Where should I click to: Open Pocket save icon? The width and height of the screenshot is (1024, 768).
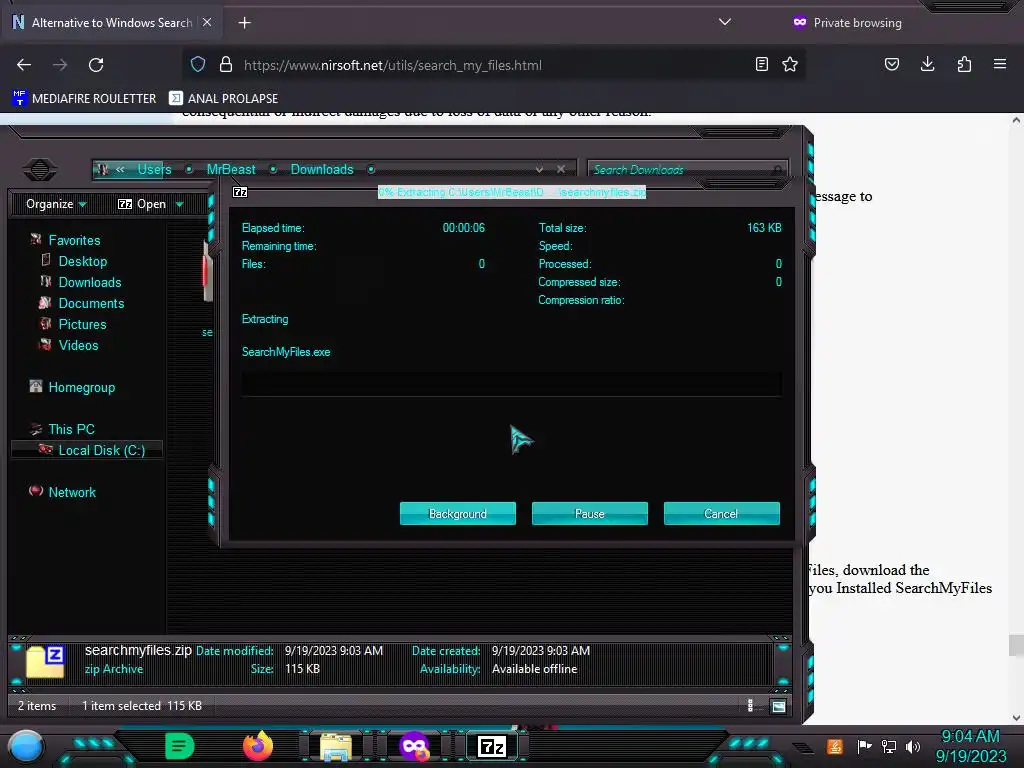[x=891, y=64]
